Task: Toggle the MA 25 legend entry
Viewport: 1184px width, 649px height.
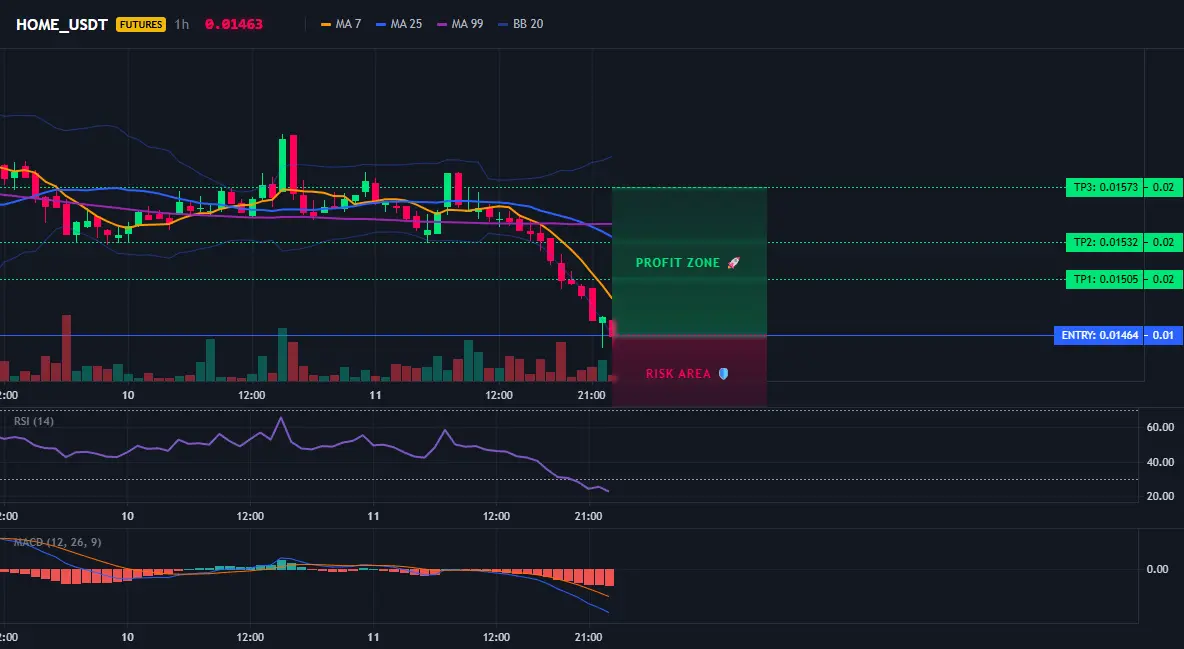Action: pos(399,24)
